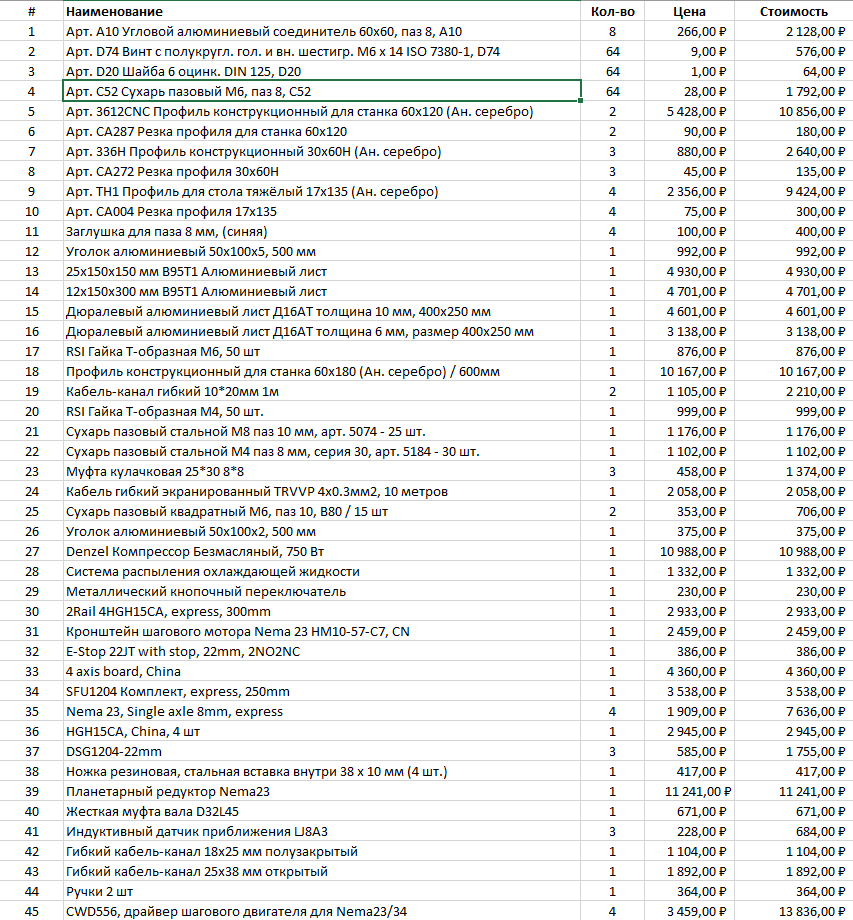Select the "E-Stop 22JT with stop" cell
853x920 pixels.
(322, 651)
